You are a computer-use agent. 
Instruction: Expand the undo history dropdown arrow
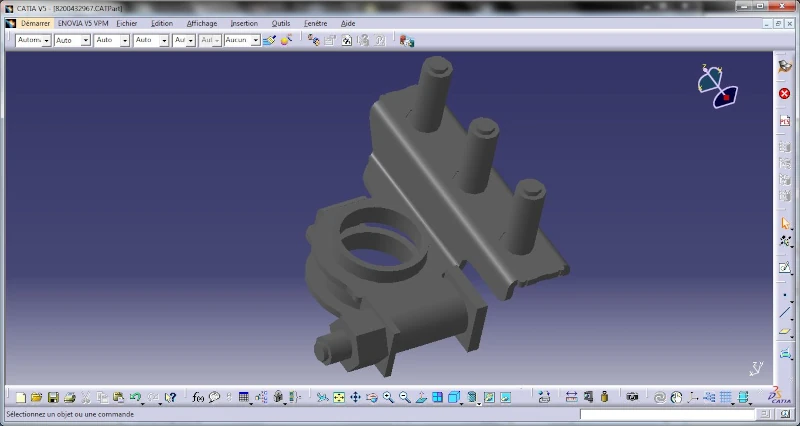click(x=145, y=399)
